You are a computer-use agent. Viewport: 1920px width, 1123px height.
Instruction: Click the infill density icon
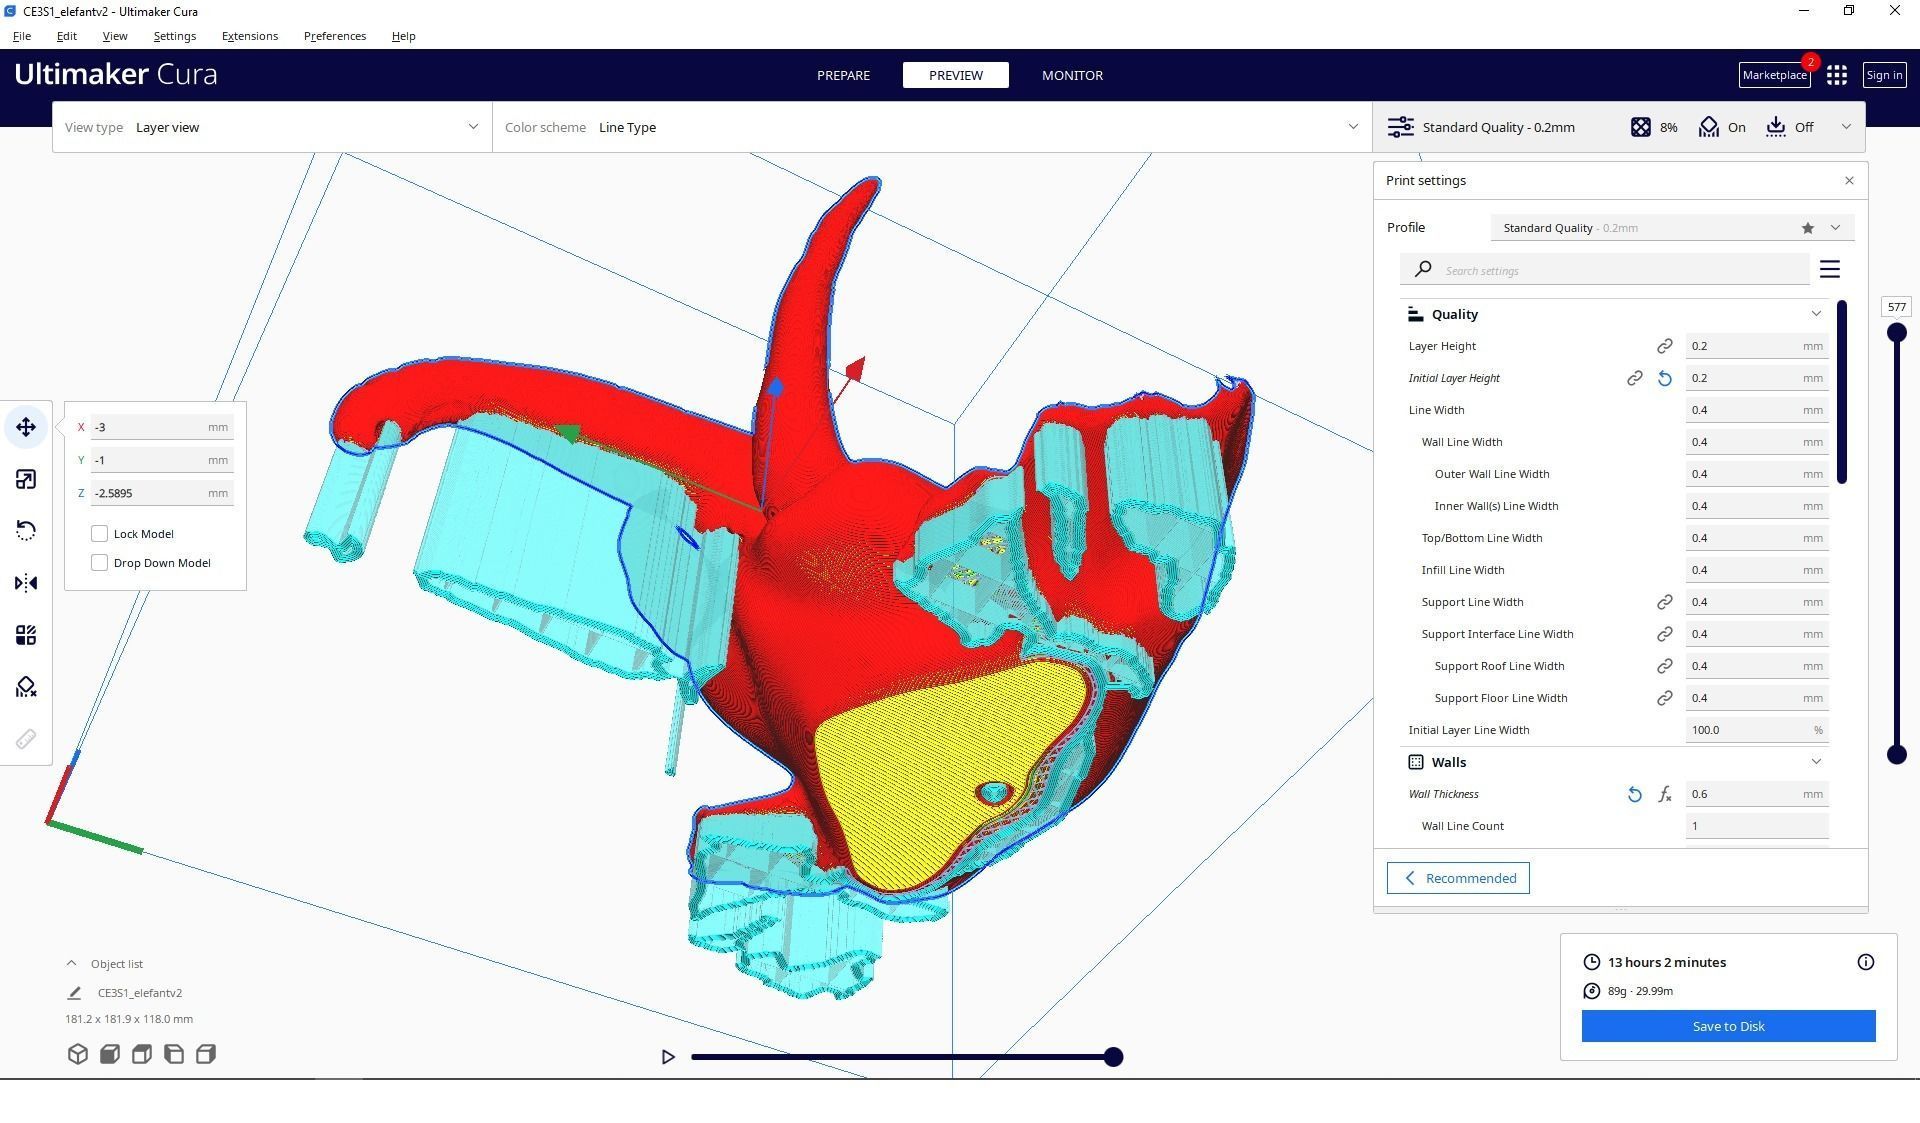click(1640, 127)
